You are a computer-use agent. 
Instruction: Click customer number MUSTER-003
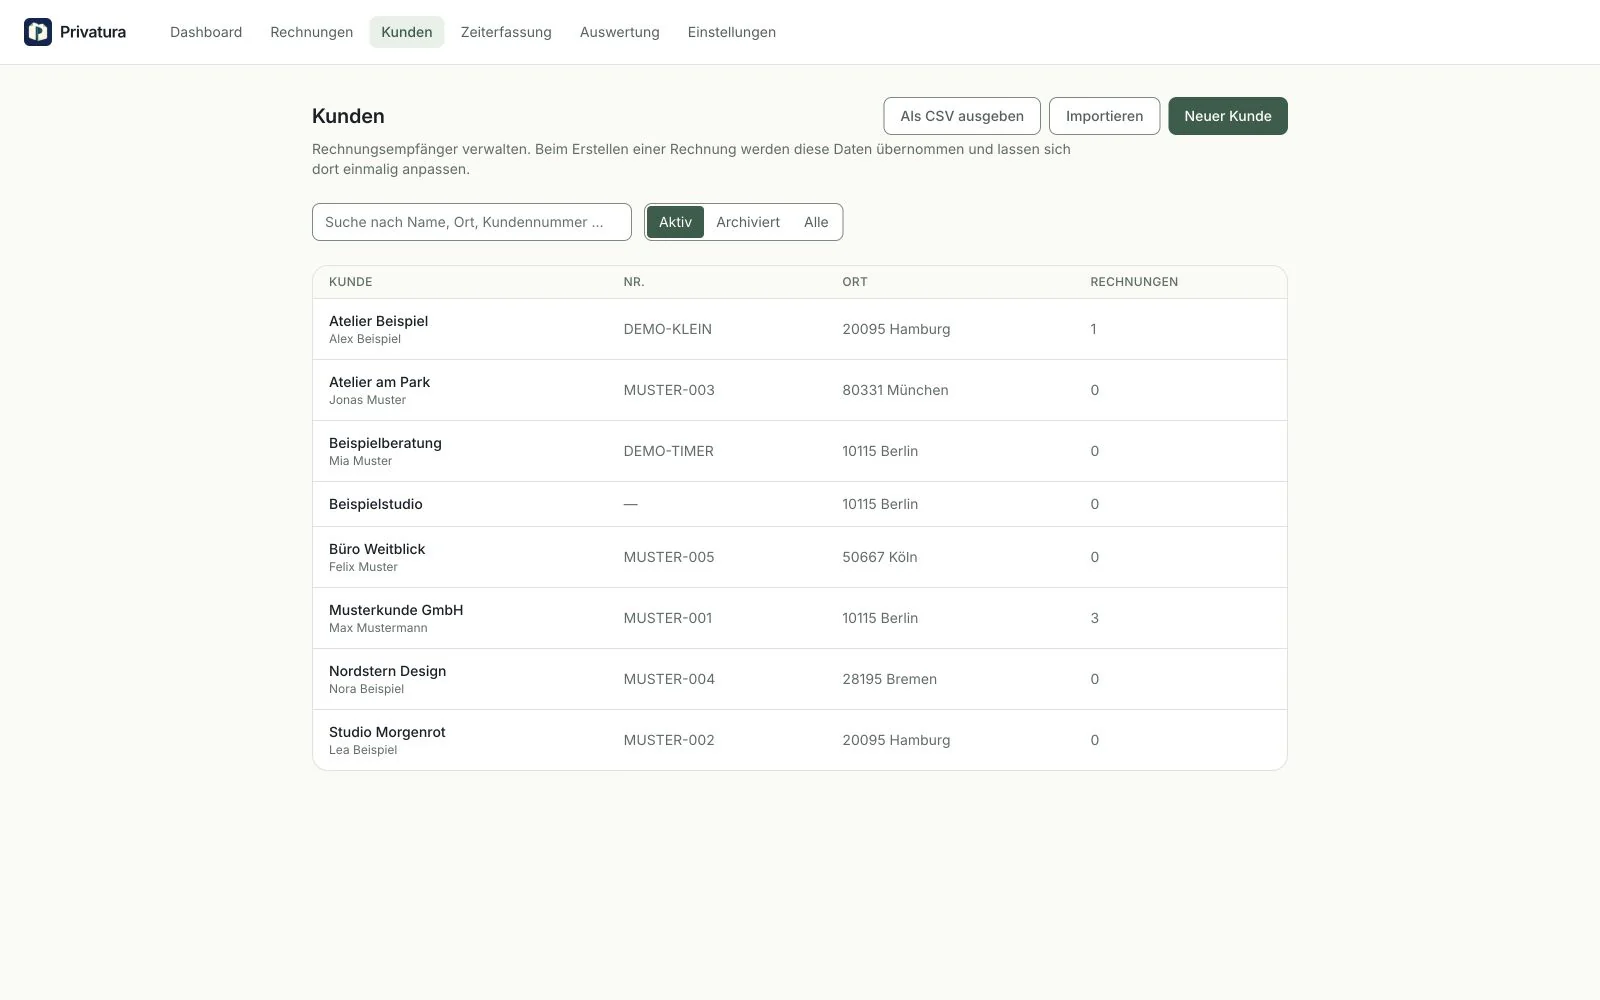coord(669,390)
